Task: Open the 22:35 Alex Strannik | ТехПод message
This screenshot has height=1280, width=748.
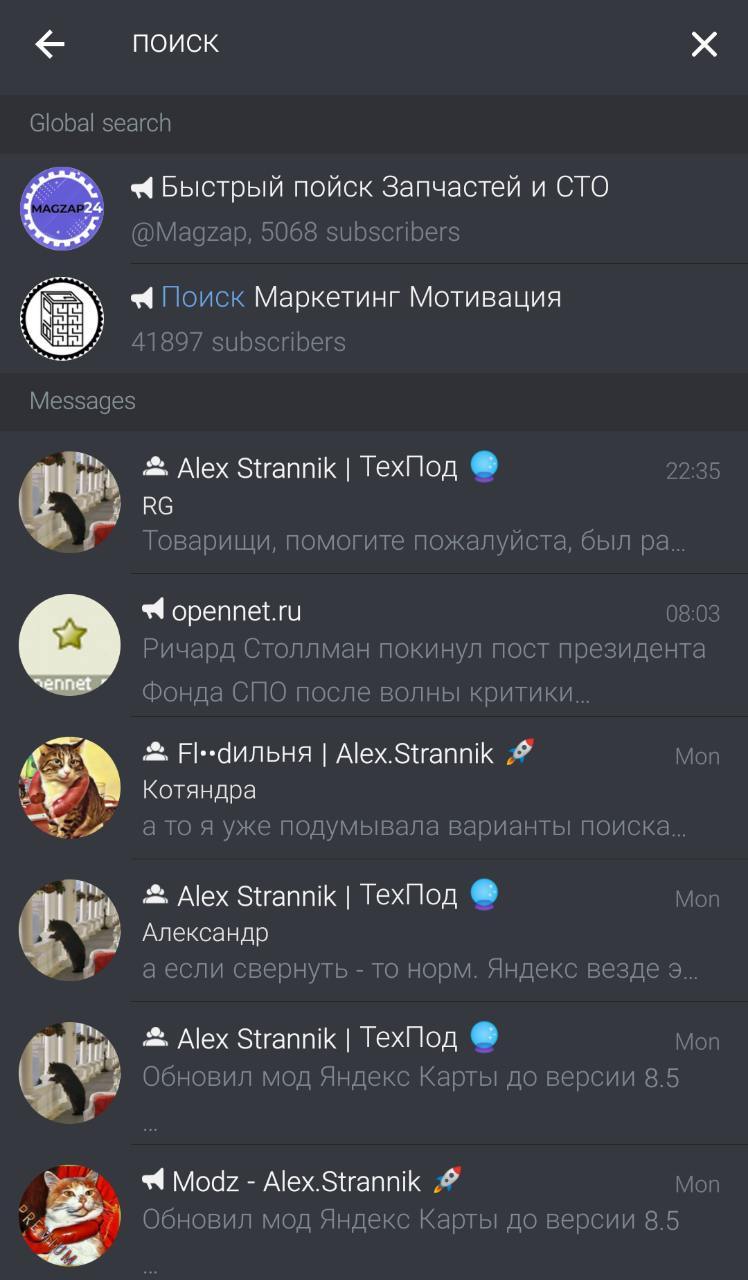Action: click(374, 502)
